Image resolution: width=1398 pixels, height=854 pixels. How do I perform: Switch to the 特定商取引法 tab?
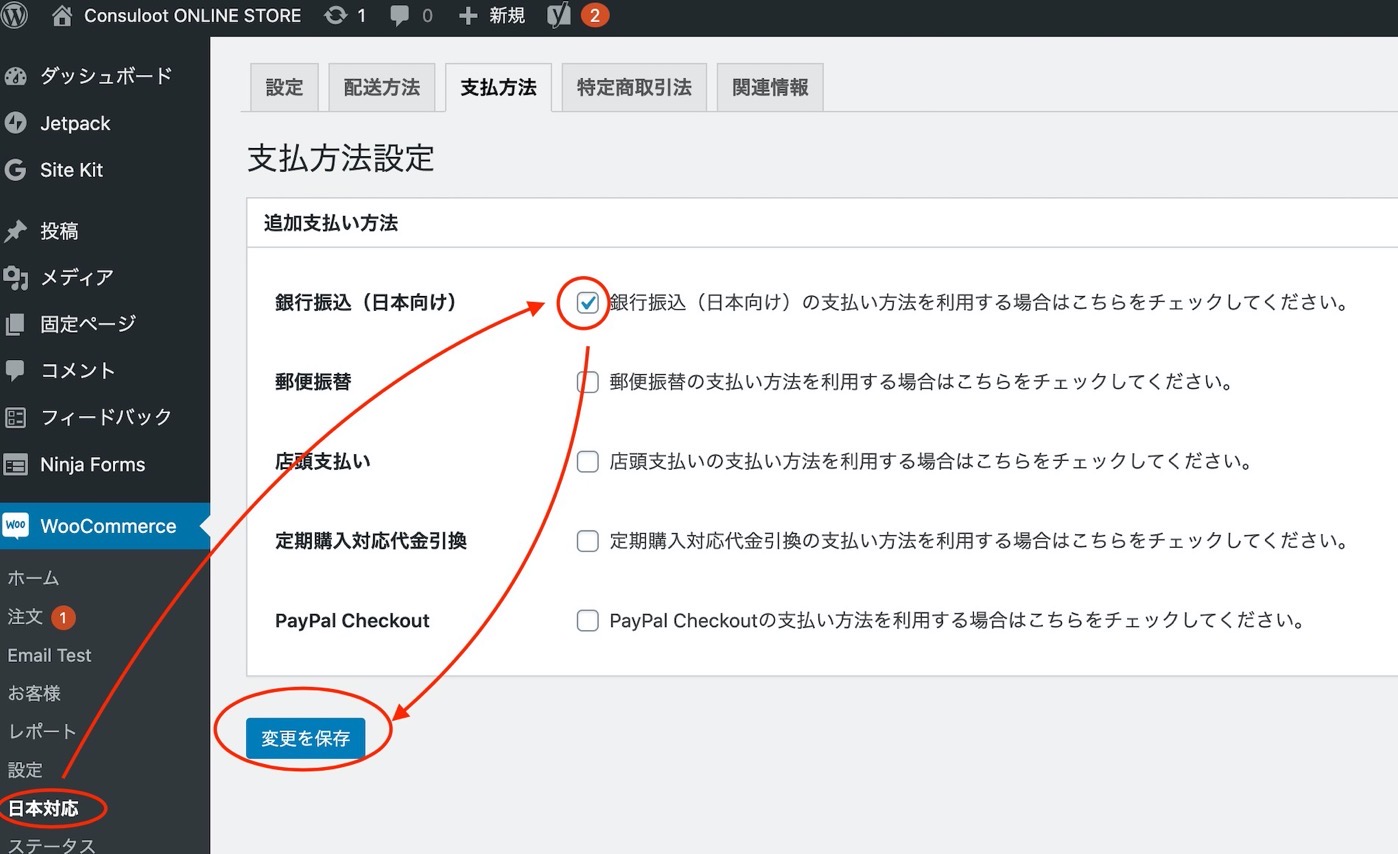tap(634, 87)
